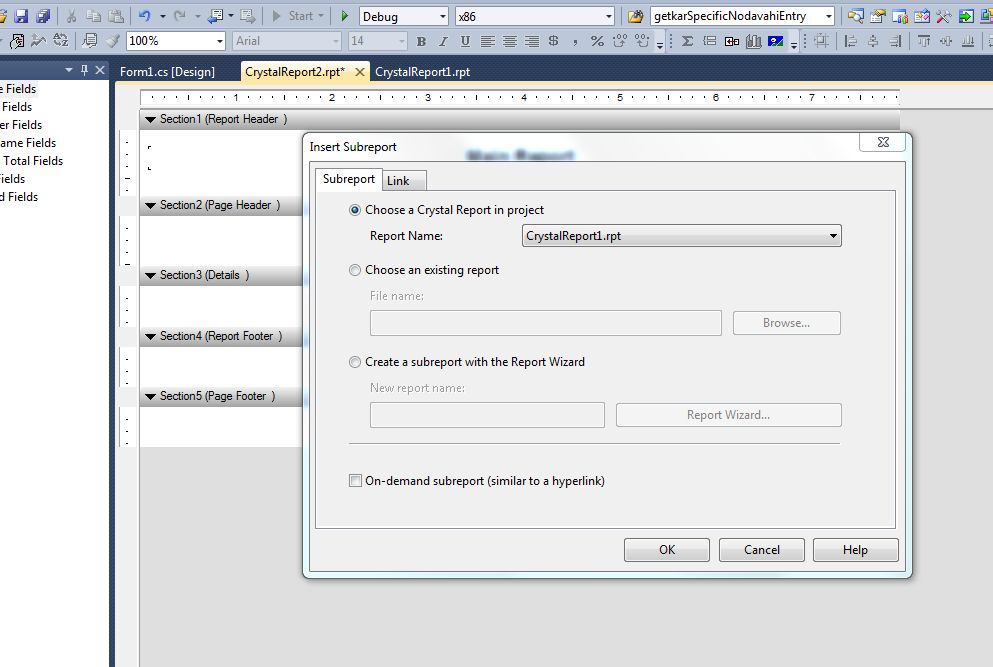Click the Insert Chart icon

754,42
